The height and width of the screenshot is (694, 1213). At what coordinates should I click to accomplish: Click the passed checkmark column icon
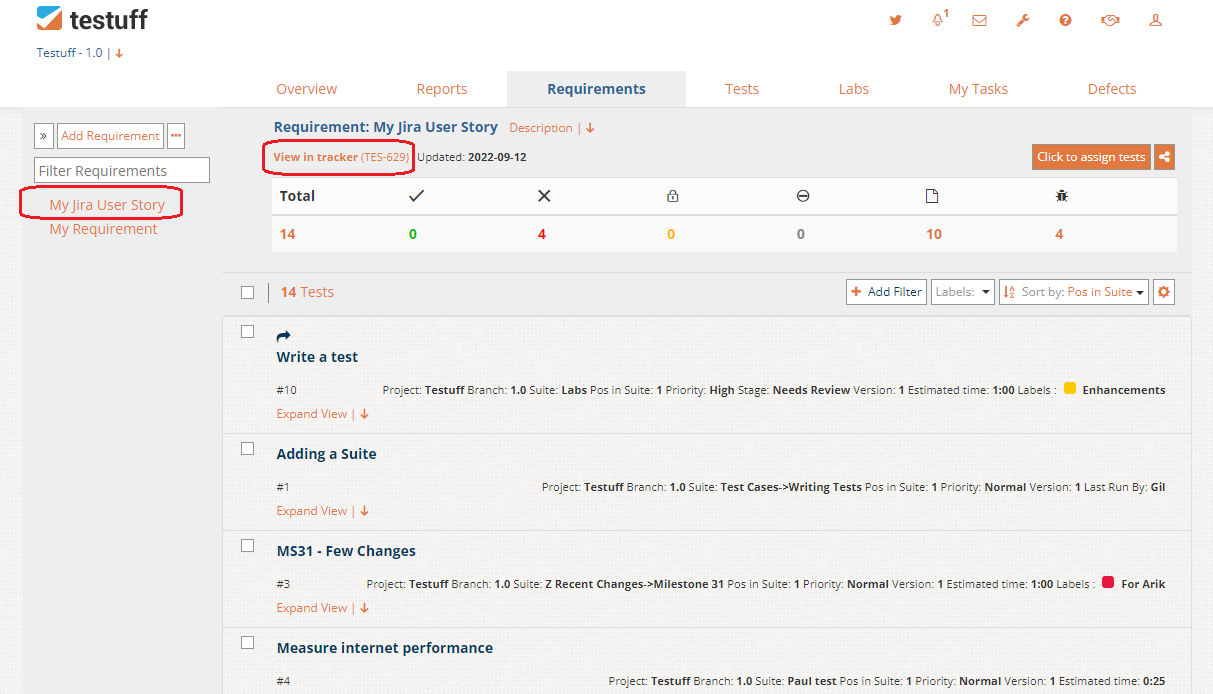(x=416, y=196)
